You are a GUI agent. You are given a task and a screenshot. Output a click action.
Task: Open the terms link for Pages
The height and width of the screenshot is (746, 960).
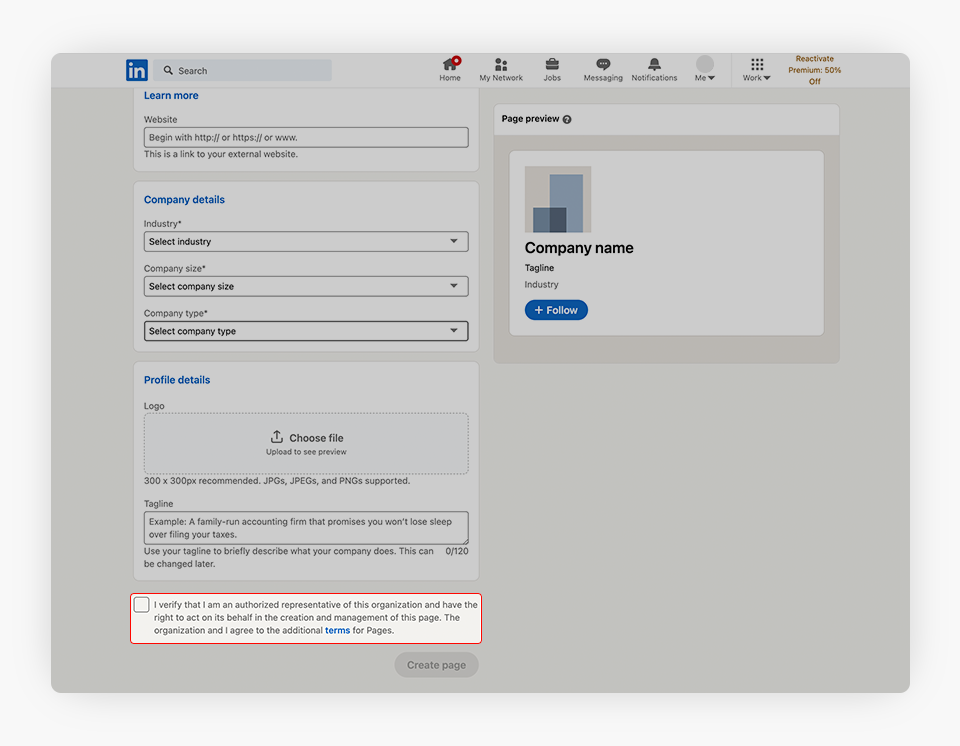[x=337, y=631]
